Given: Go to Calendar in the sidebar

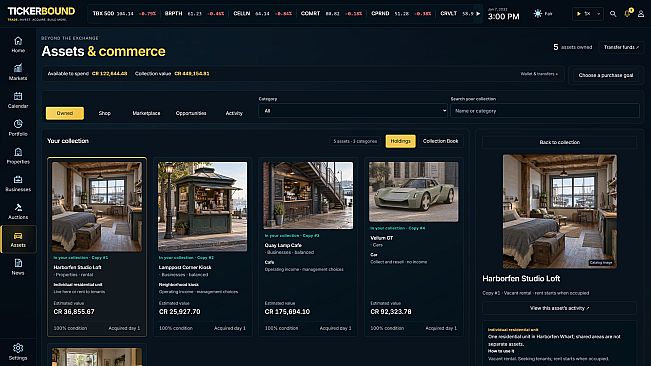Looking at the screenshot, I should click(18, 100).
